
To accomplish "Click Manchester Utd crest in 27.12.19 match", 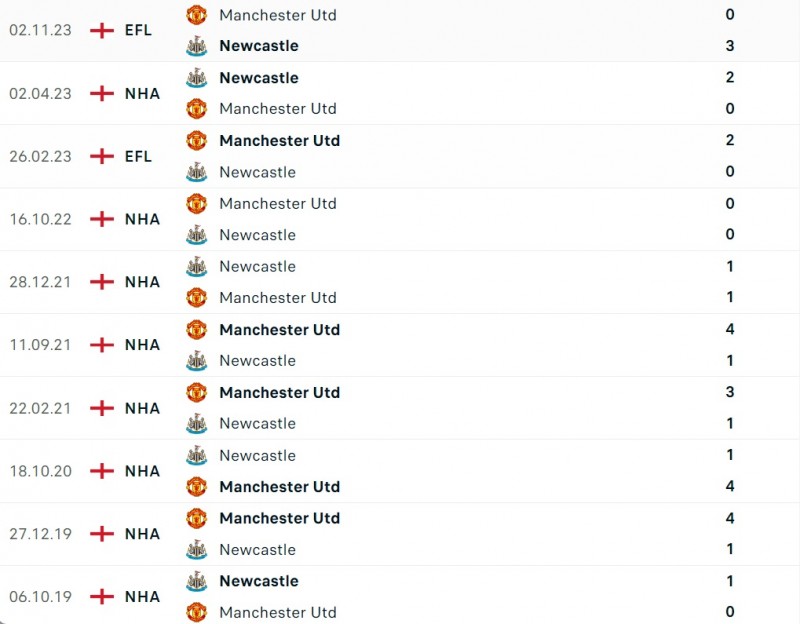I will pos(196,518).
